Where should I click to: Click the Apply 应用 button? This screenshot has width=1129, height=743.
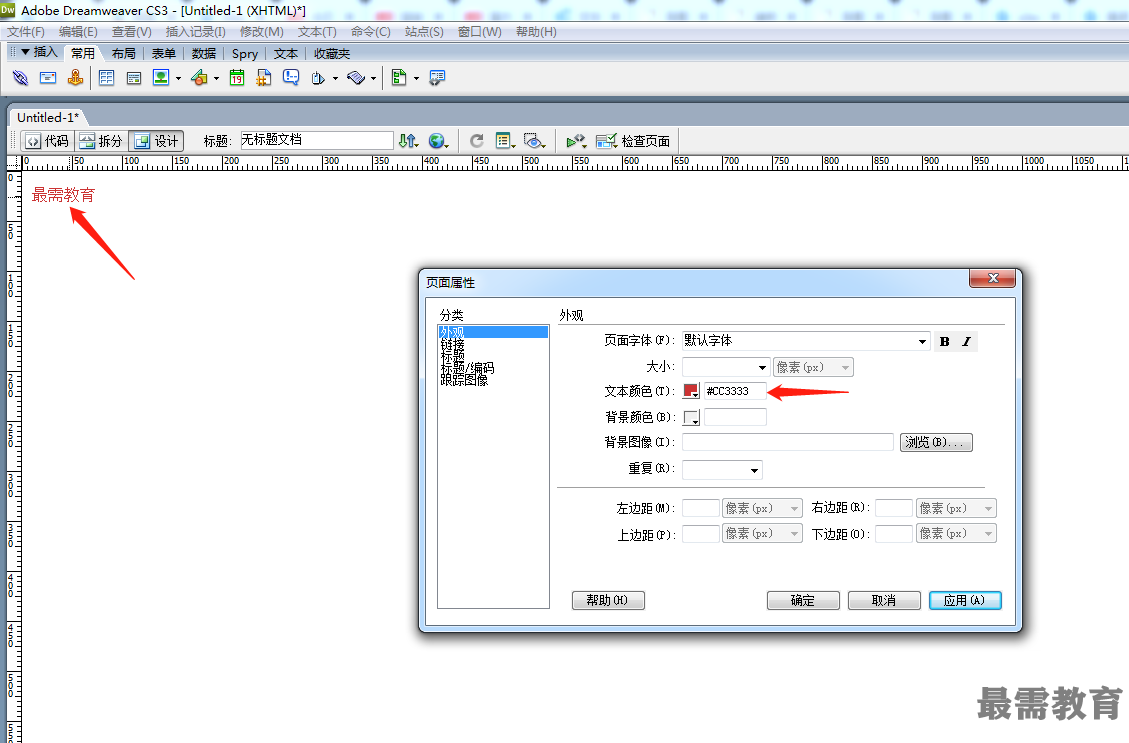(965, 600)
